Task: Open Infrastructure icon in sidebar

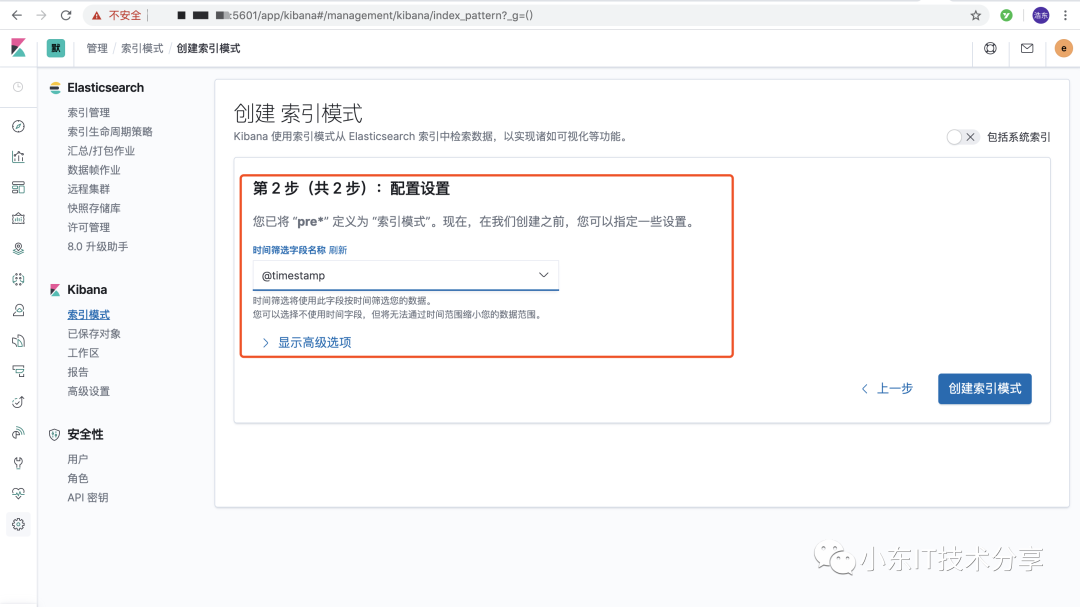Action: [19, 310]
